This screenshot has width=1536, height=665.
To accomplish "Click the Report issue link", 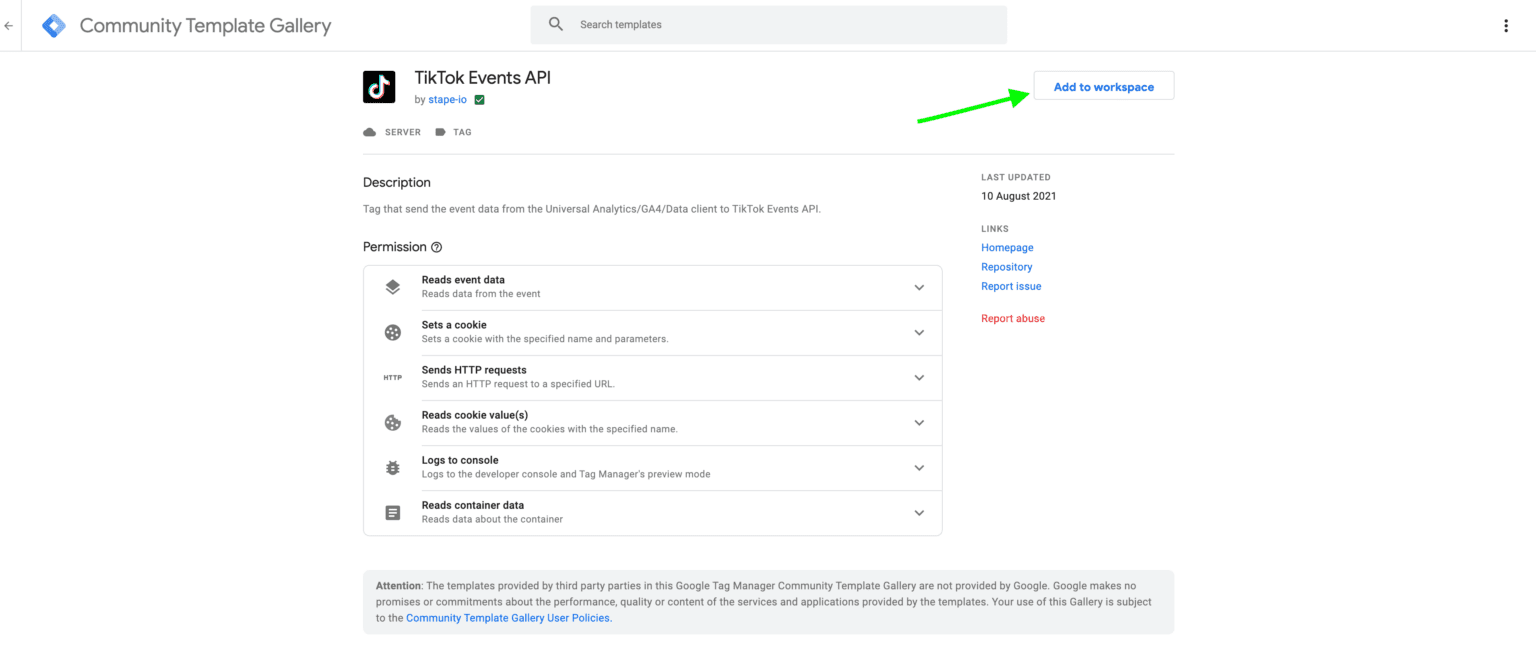I will pyautogui.click(x=1011, y=286).
